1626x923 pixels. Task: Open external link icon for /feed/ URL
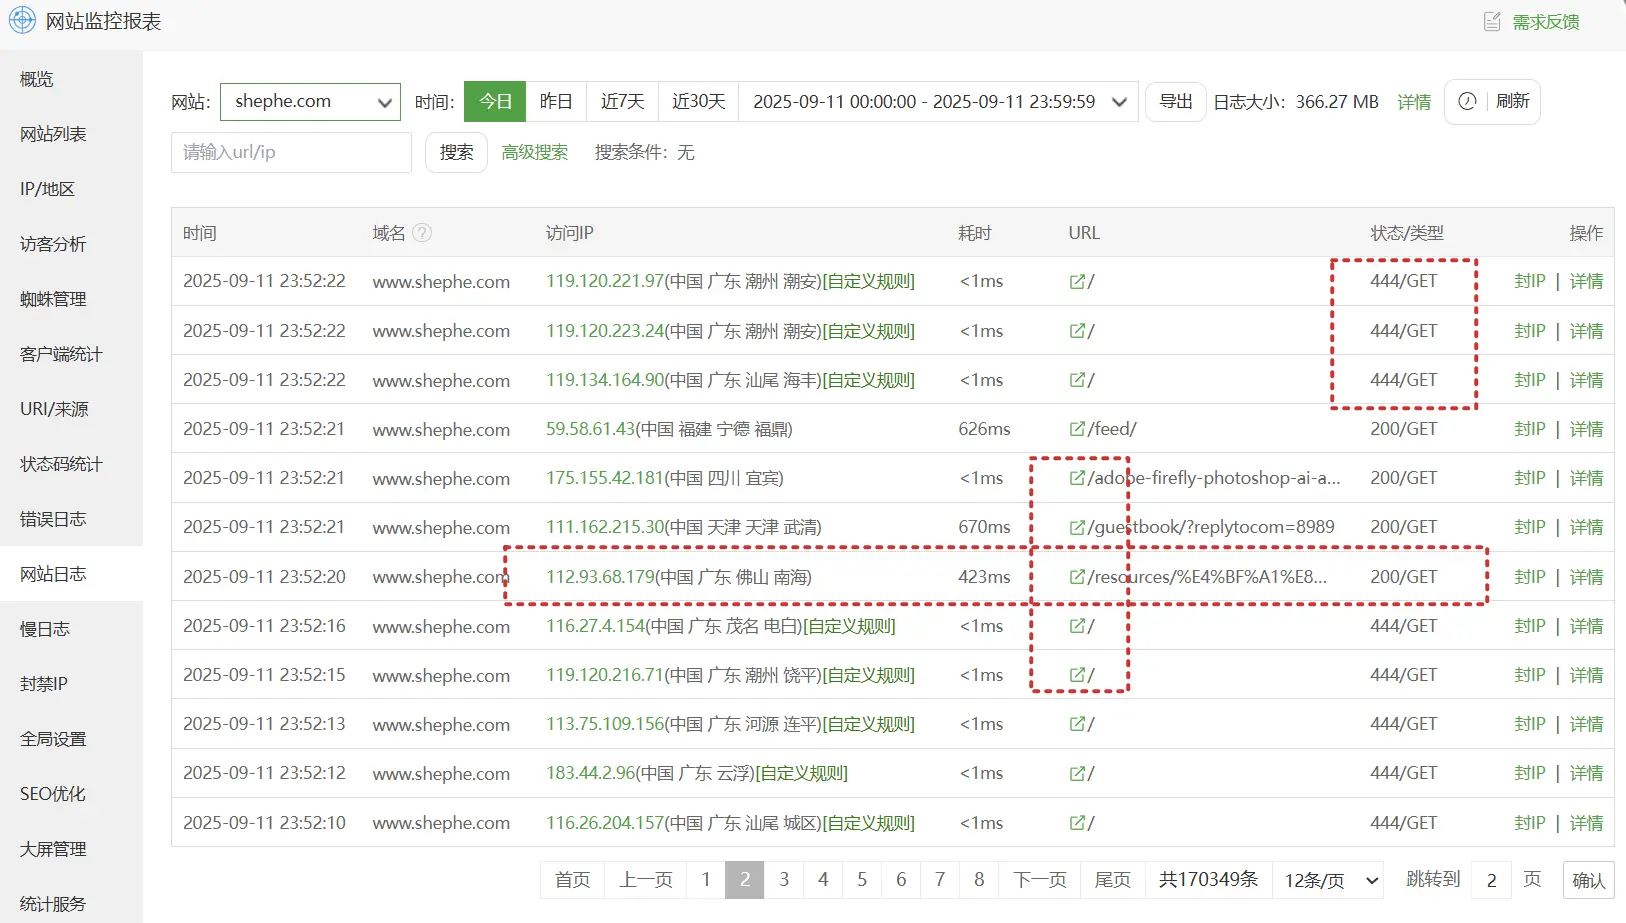1077,429
